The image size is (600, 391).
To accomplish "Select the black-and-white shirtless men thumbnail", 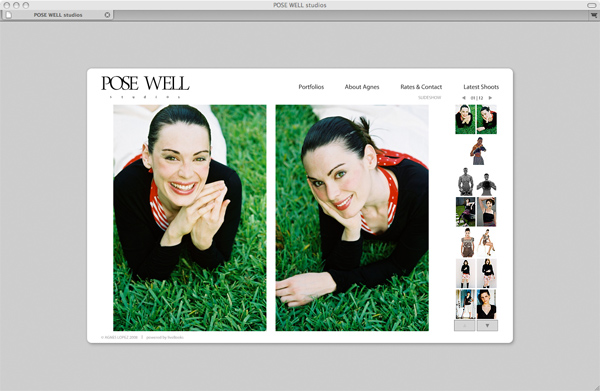I will click(x=477, y=181).
